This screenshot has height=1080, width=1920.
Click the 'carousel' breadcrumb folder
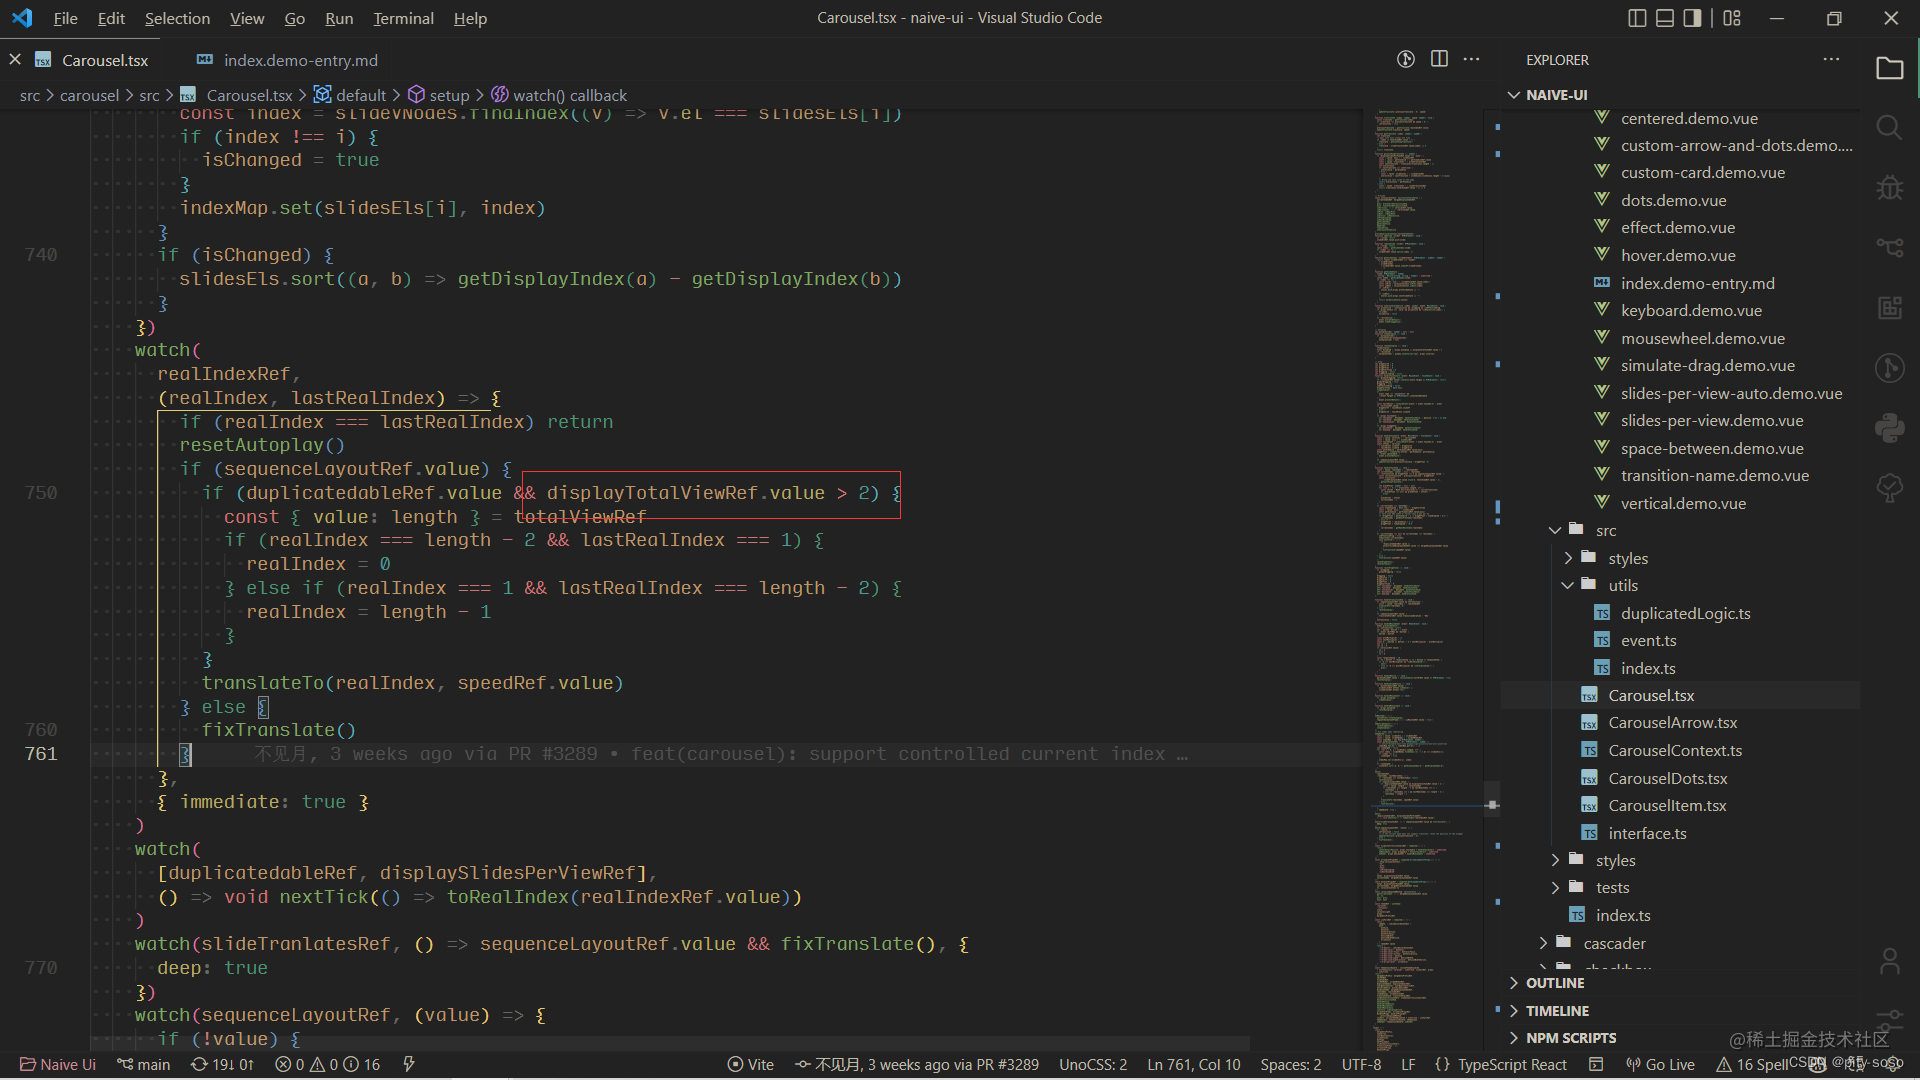(x=89, y=95)
